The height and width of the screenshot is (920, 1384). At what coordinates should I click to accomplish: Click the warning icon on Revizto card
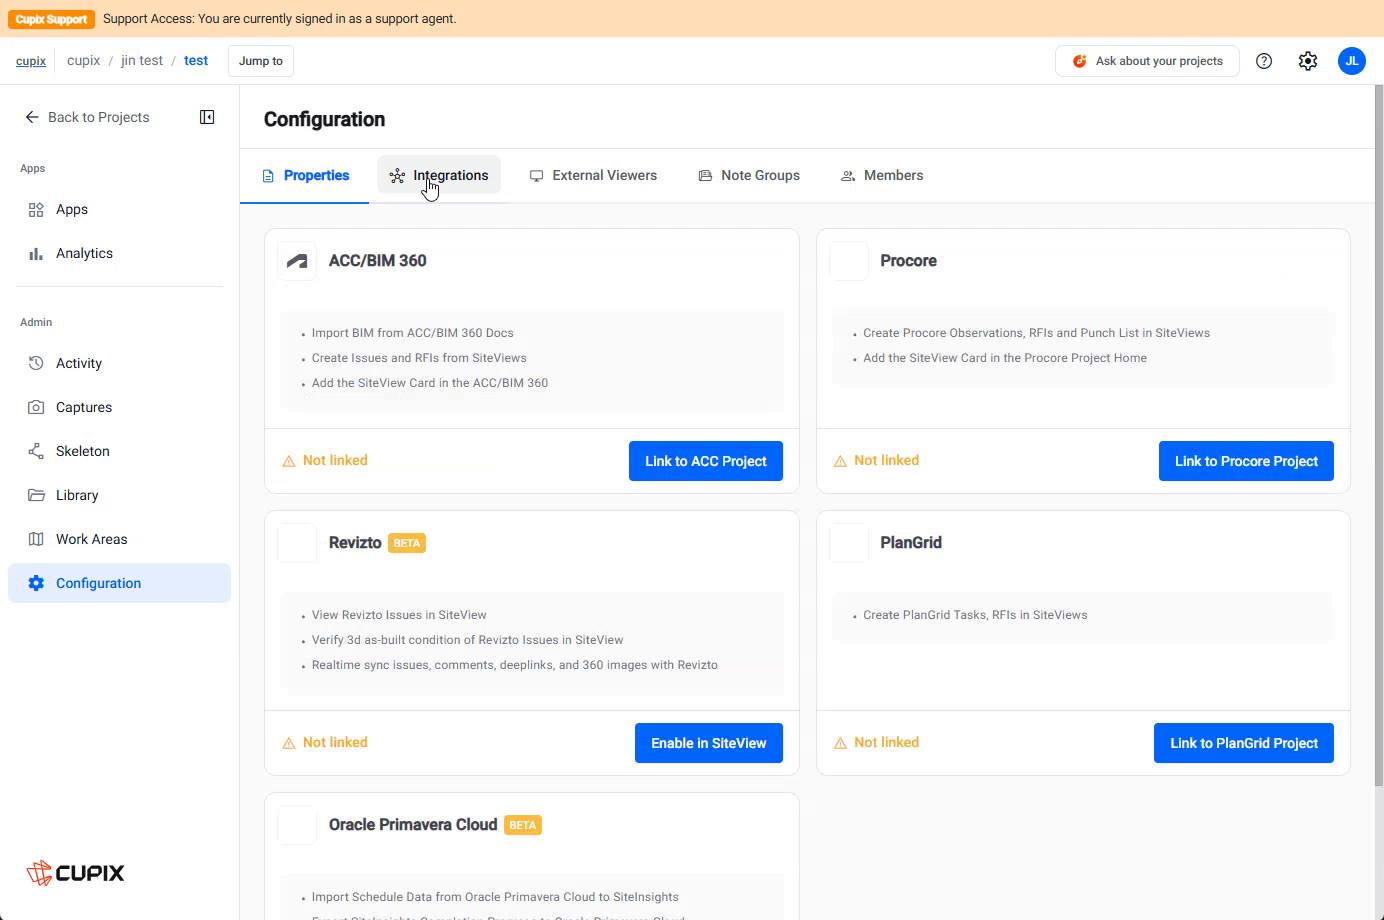(289, 743)
